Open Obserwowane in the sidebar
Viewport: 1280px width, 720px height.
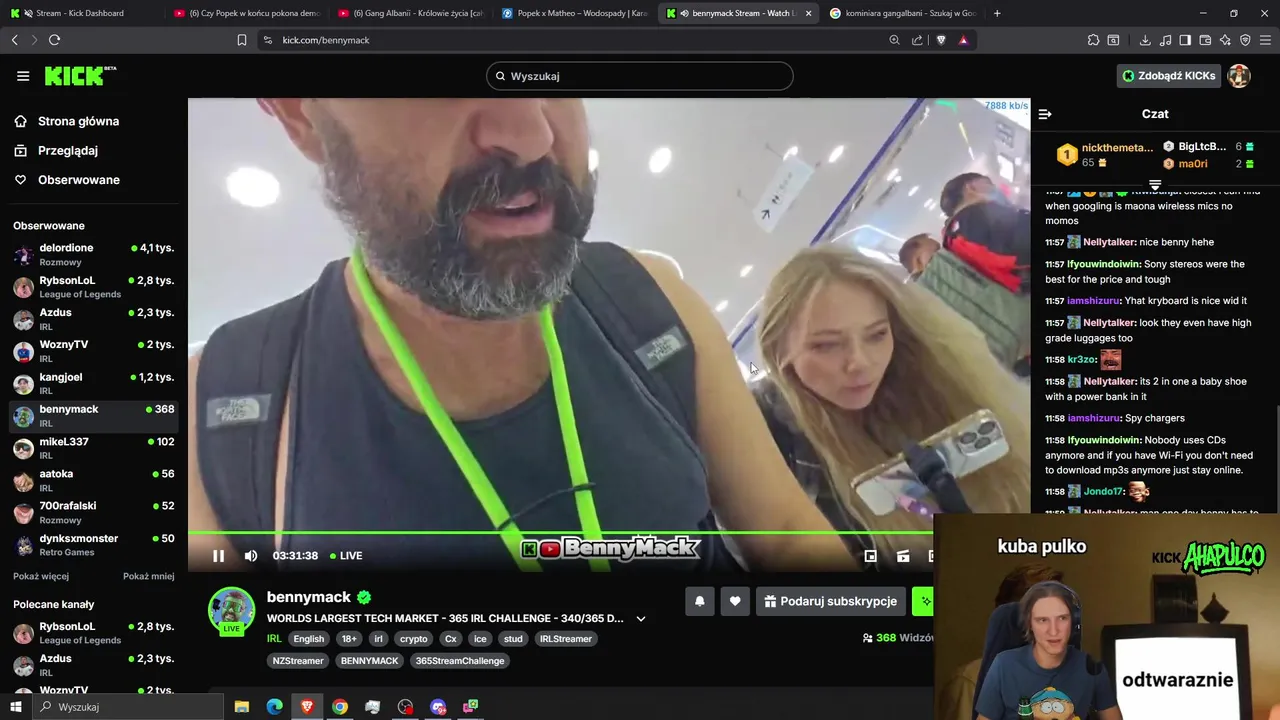coord(79,180)
